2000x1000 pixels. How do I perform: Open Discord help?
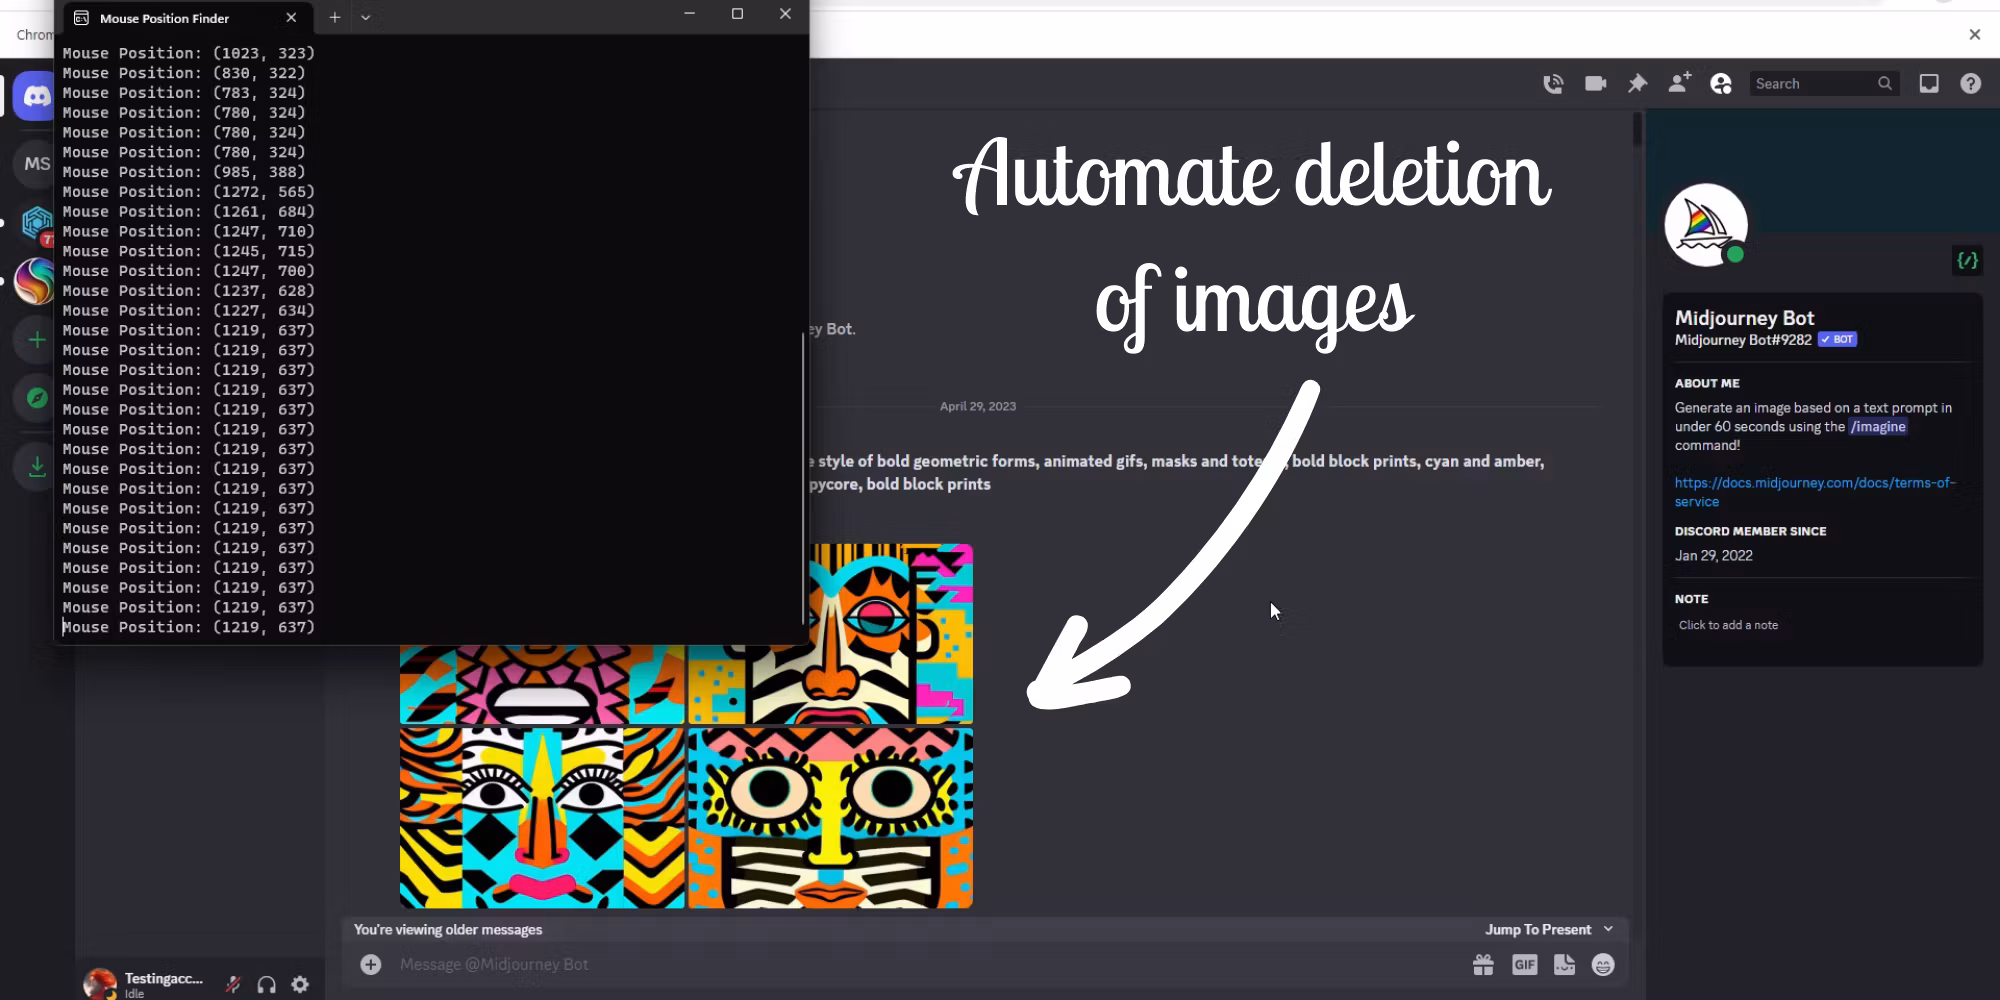(x=1970, y=84)
